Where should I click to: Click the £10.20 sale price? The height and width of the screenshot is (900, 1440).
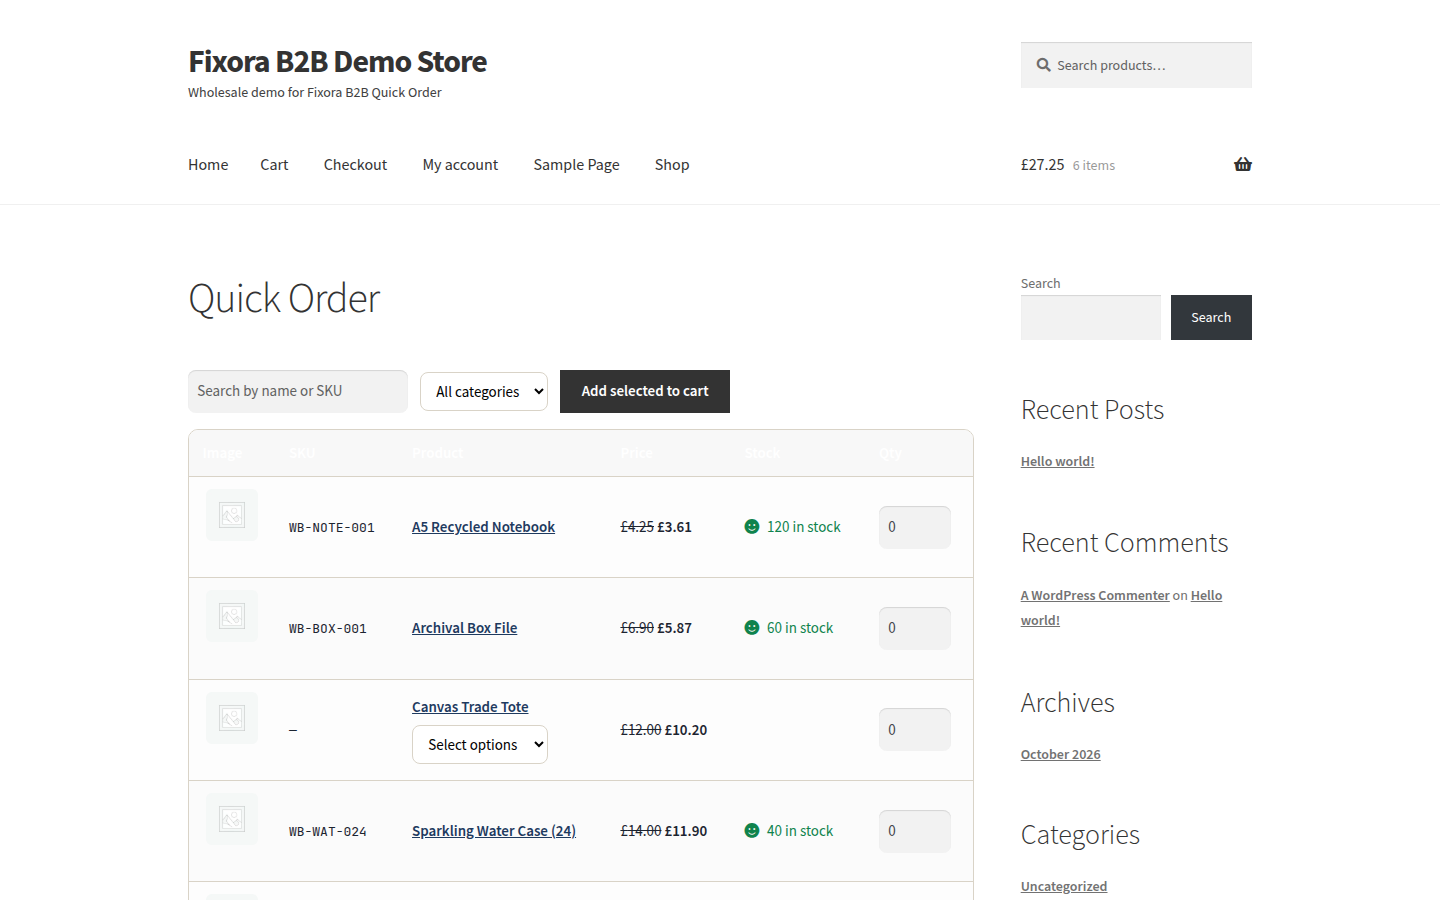(686, 730)
